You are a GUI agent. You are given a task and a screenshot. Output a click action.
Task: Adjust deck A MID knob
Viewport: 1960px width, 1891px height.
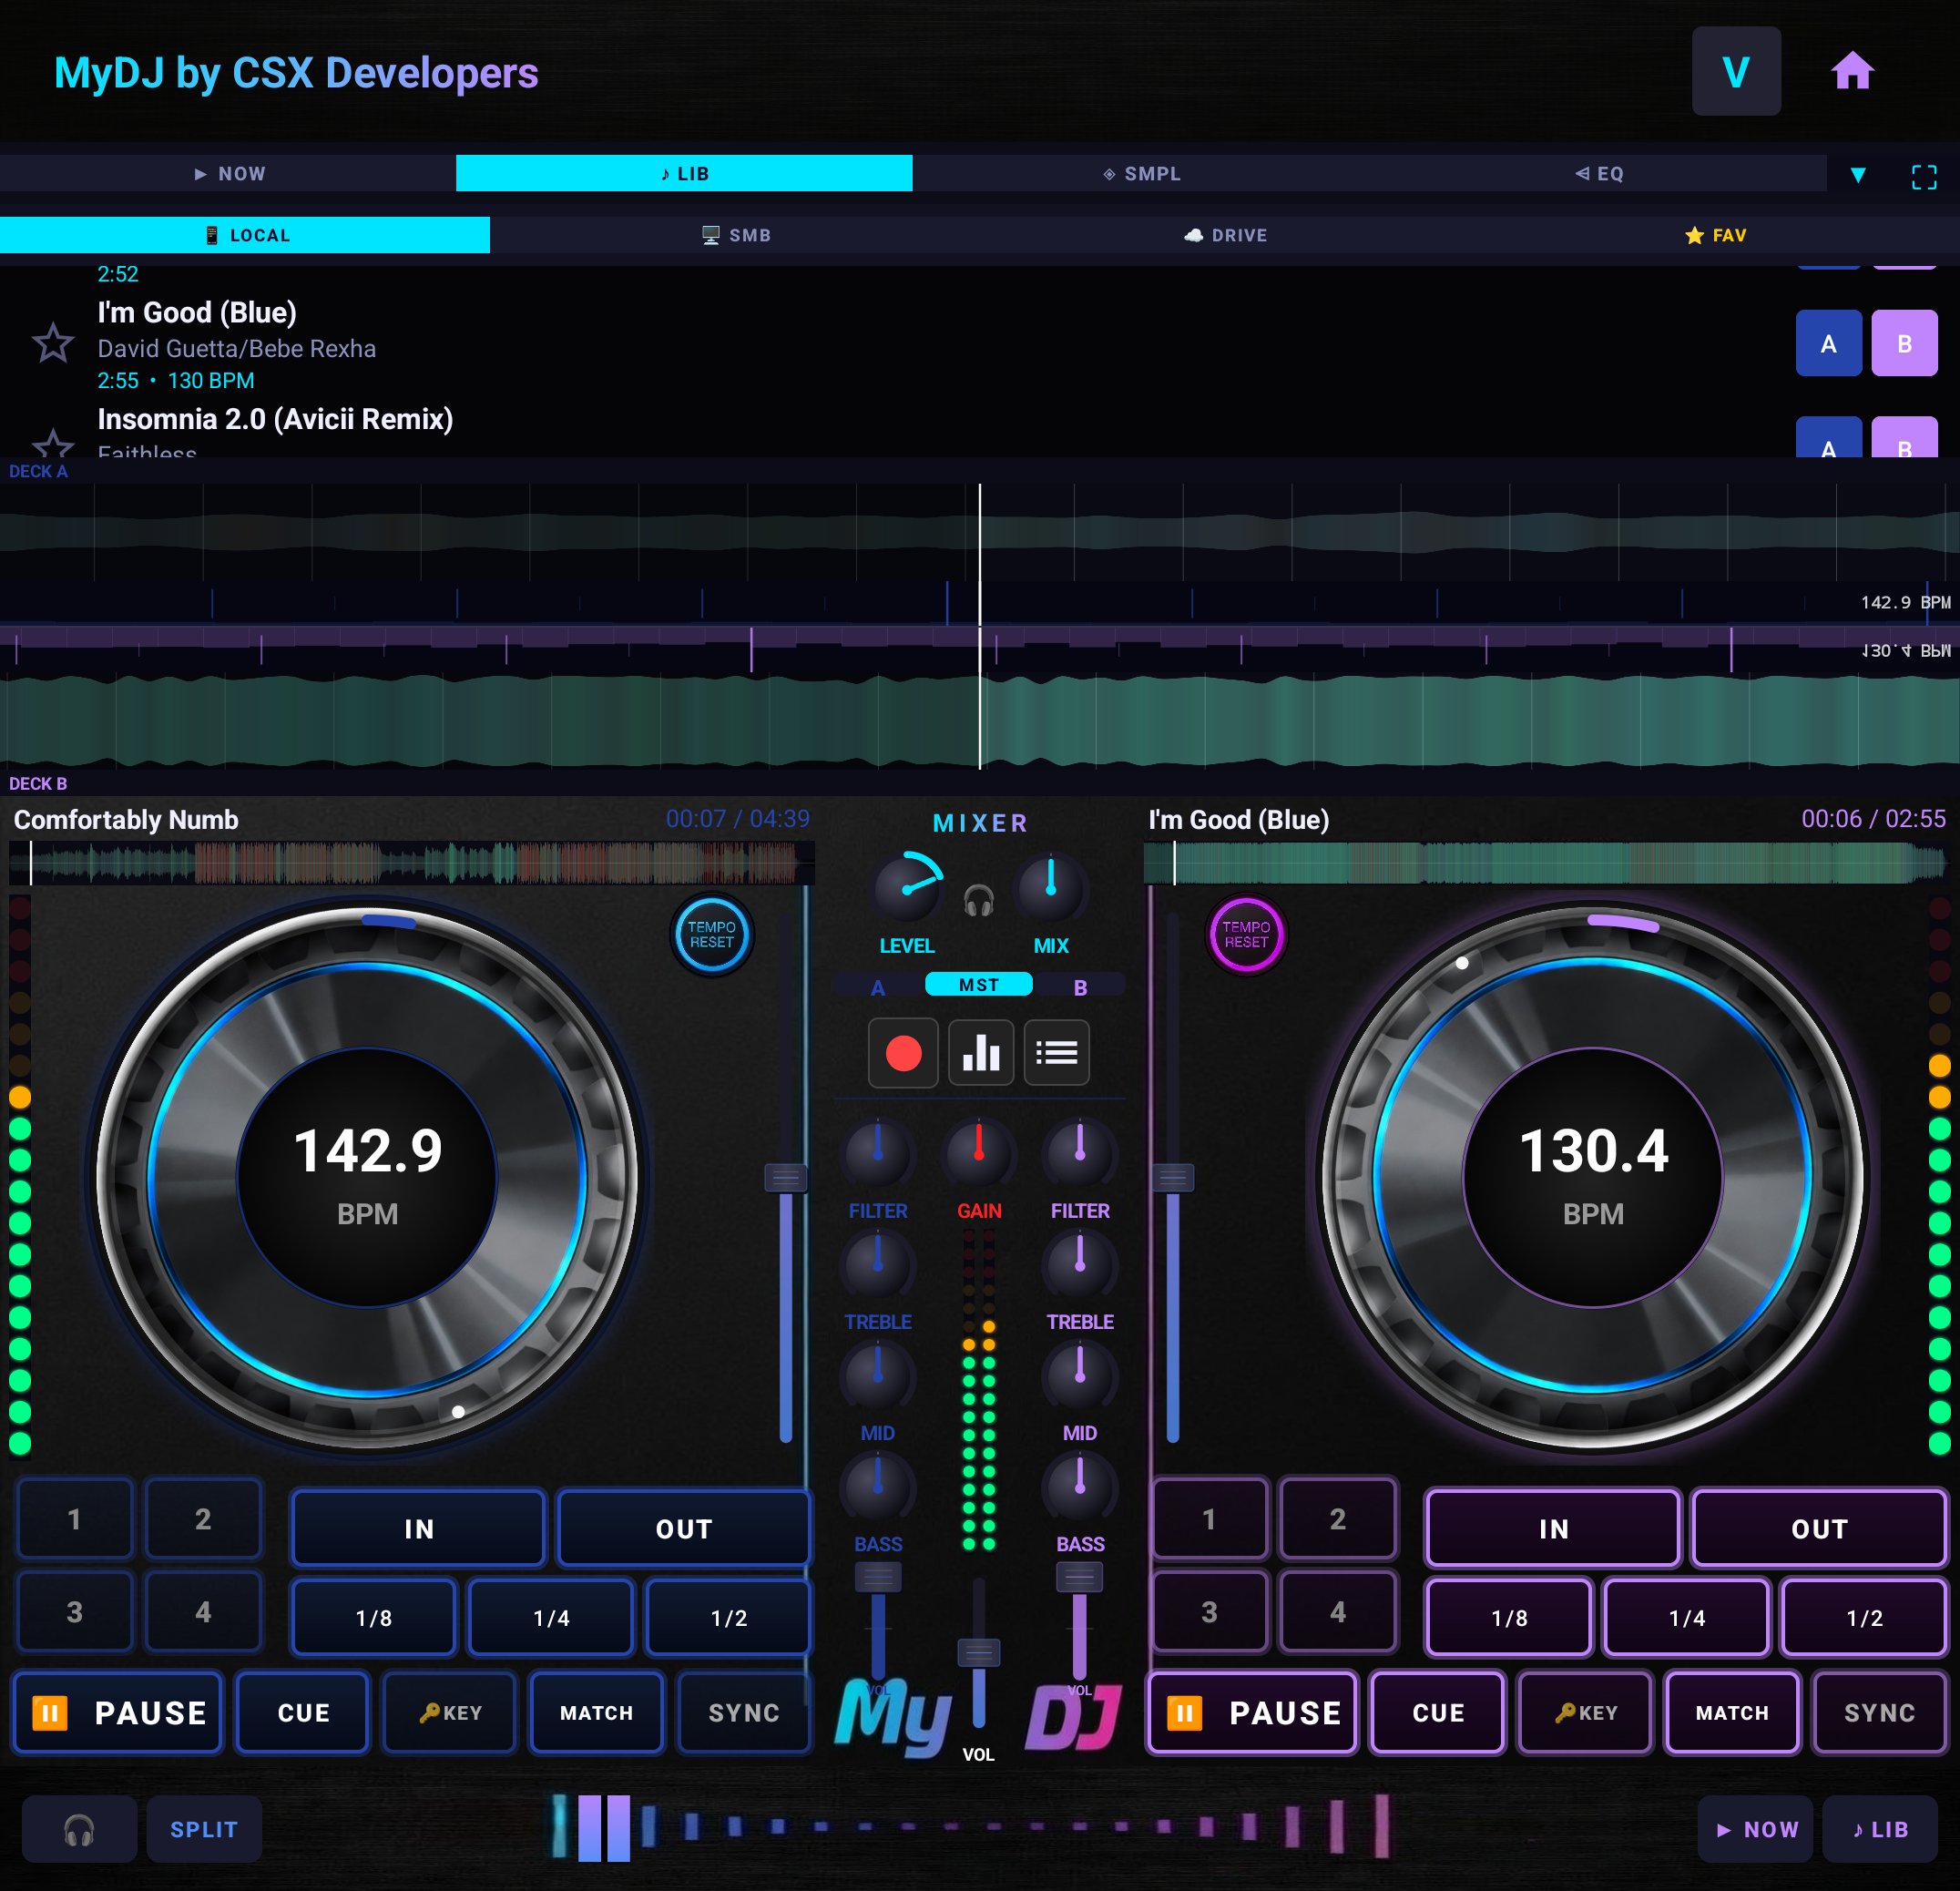click(878, 1376)
